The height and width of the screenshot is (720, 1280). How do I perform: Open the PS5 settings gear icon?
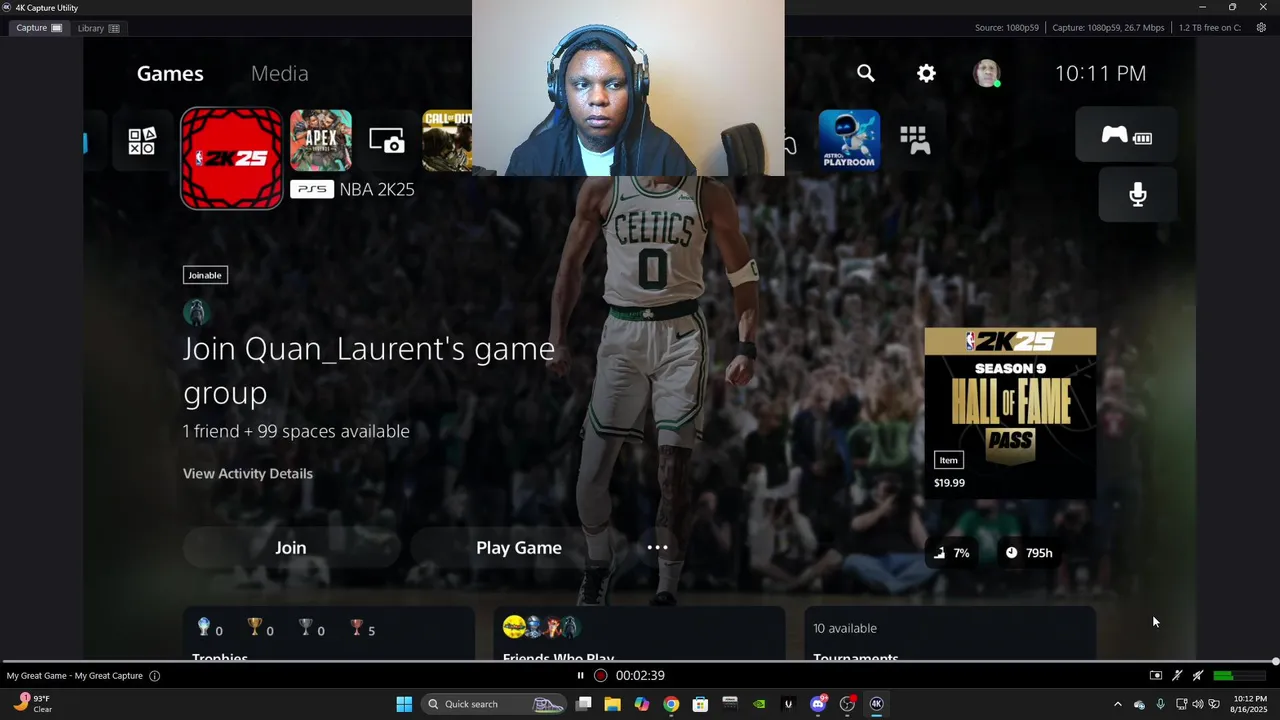(x=927, y=73)
